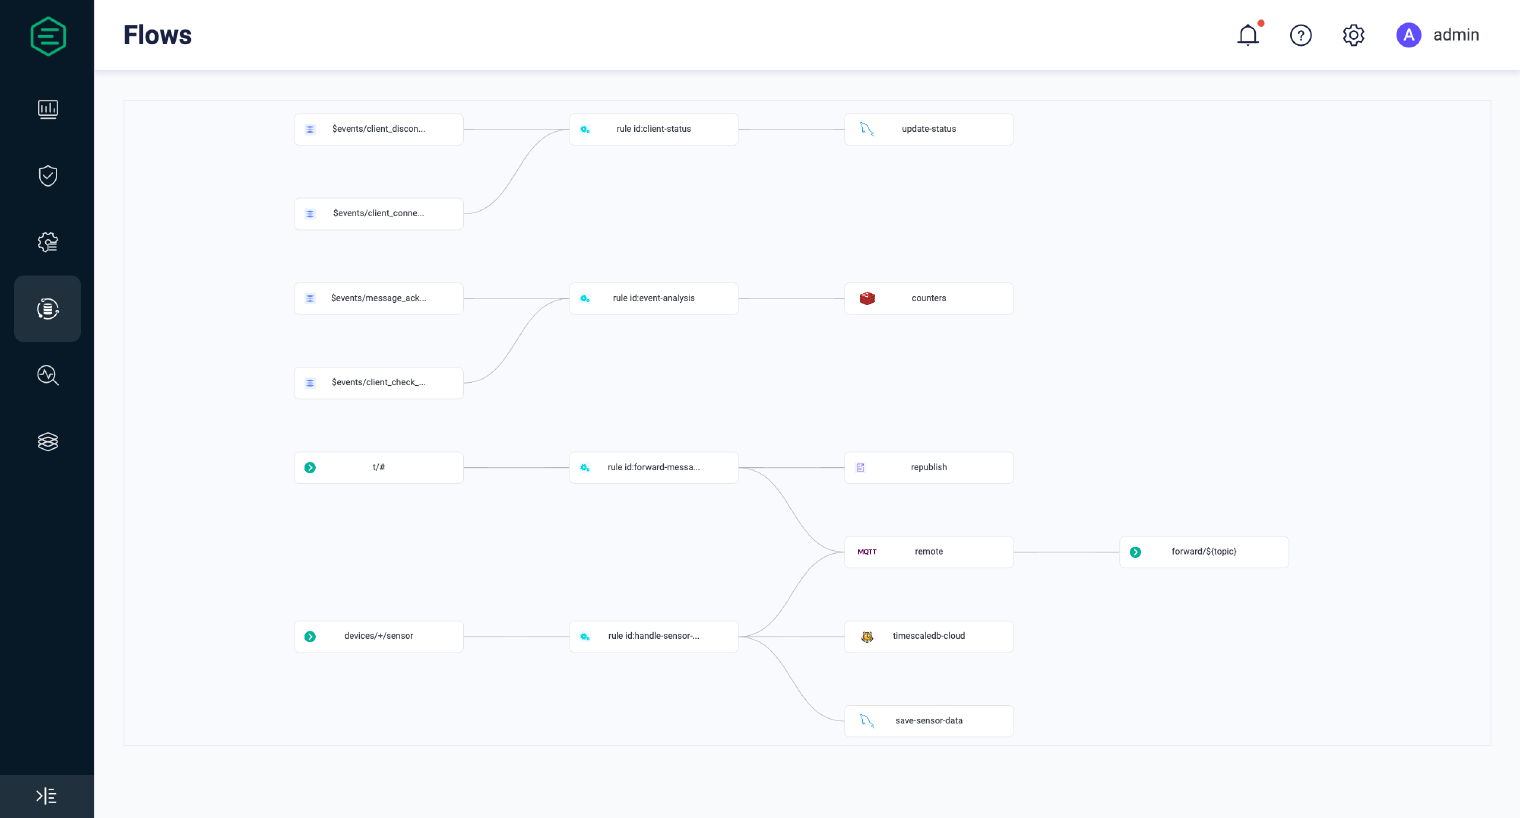The width and height of the screenshot is (1520, 818).
Task: Click the rule icon on handle-sensor-...
Action: click(x=585, y=636)
